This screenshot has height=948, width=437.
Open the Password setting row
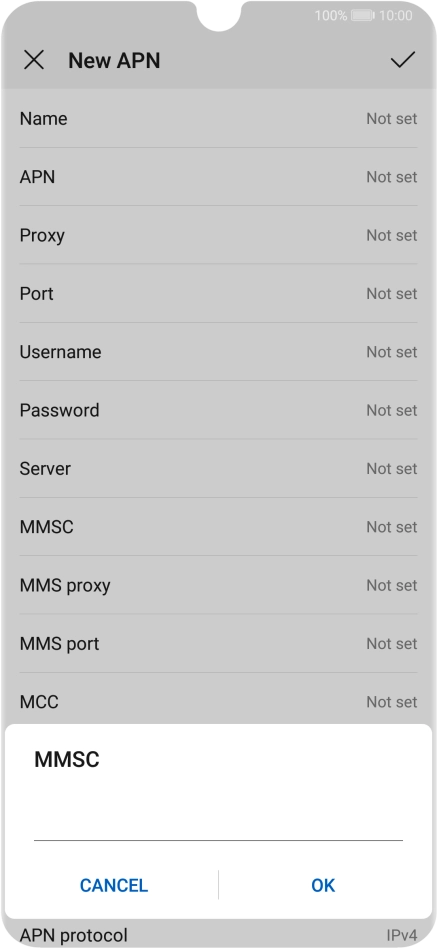pyautogui.click(x=218, y=410)
